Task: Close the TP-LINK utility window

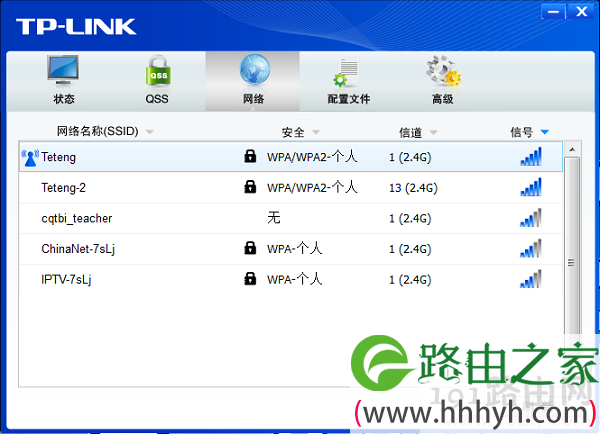Action: (x=582, y=11)
